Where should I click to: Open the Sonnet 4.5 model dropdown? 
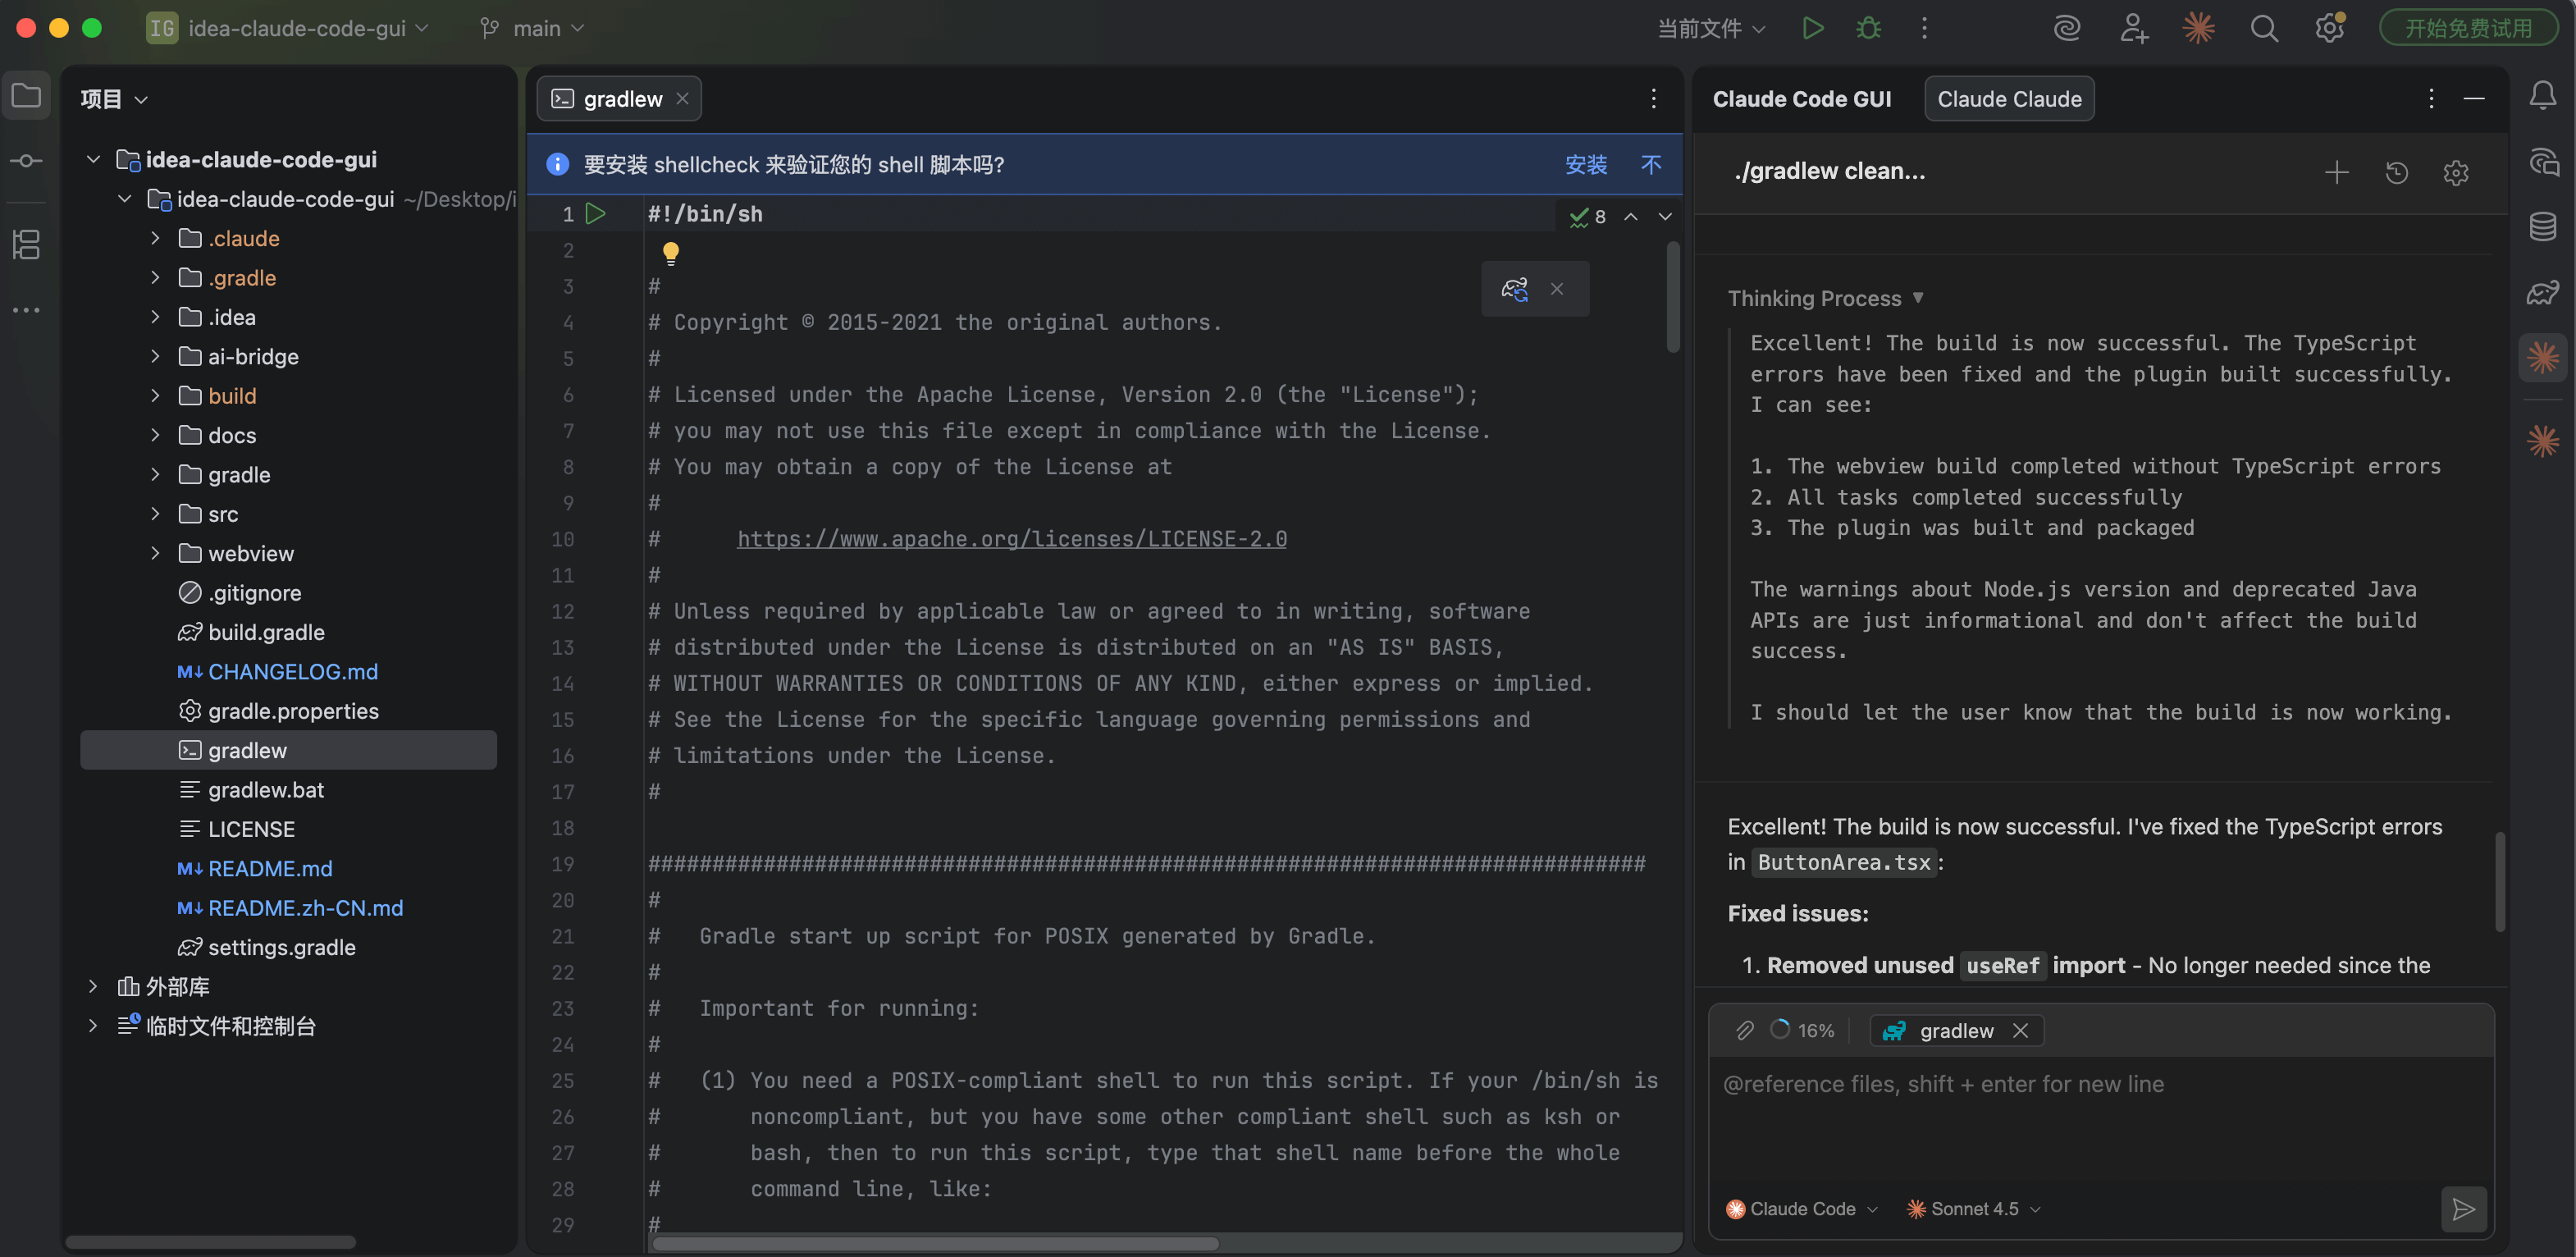point(1974,1209)
